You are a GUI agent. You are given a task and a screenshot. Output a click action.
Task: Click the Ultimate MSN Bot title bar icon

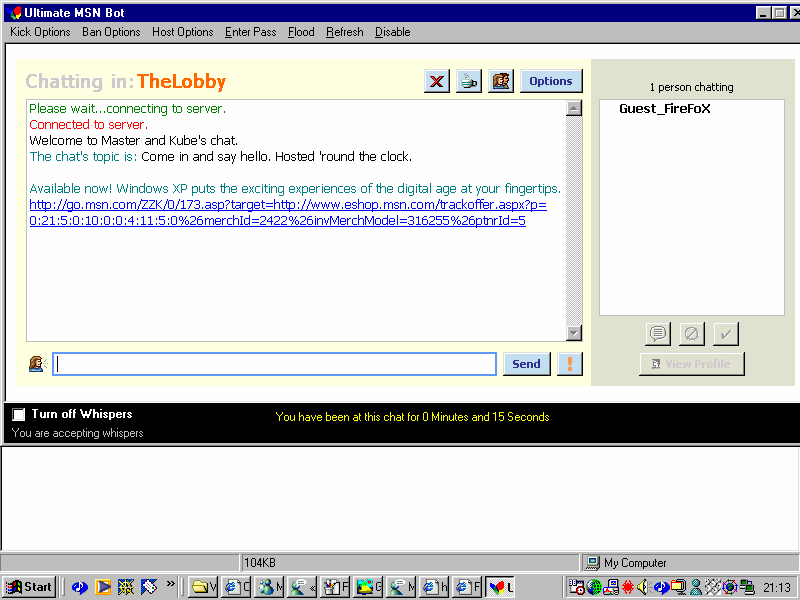tap(16, 13)
